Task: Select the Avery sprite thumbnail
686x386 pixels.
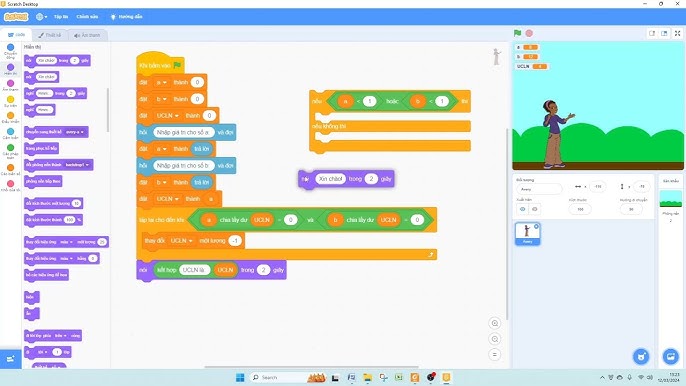Action: pos(527,233)
